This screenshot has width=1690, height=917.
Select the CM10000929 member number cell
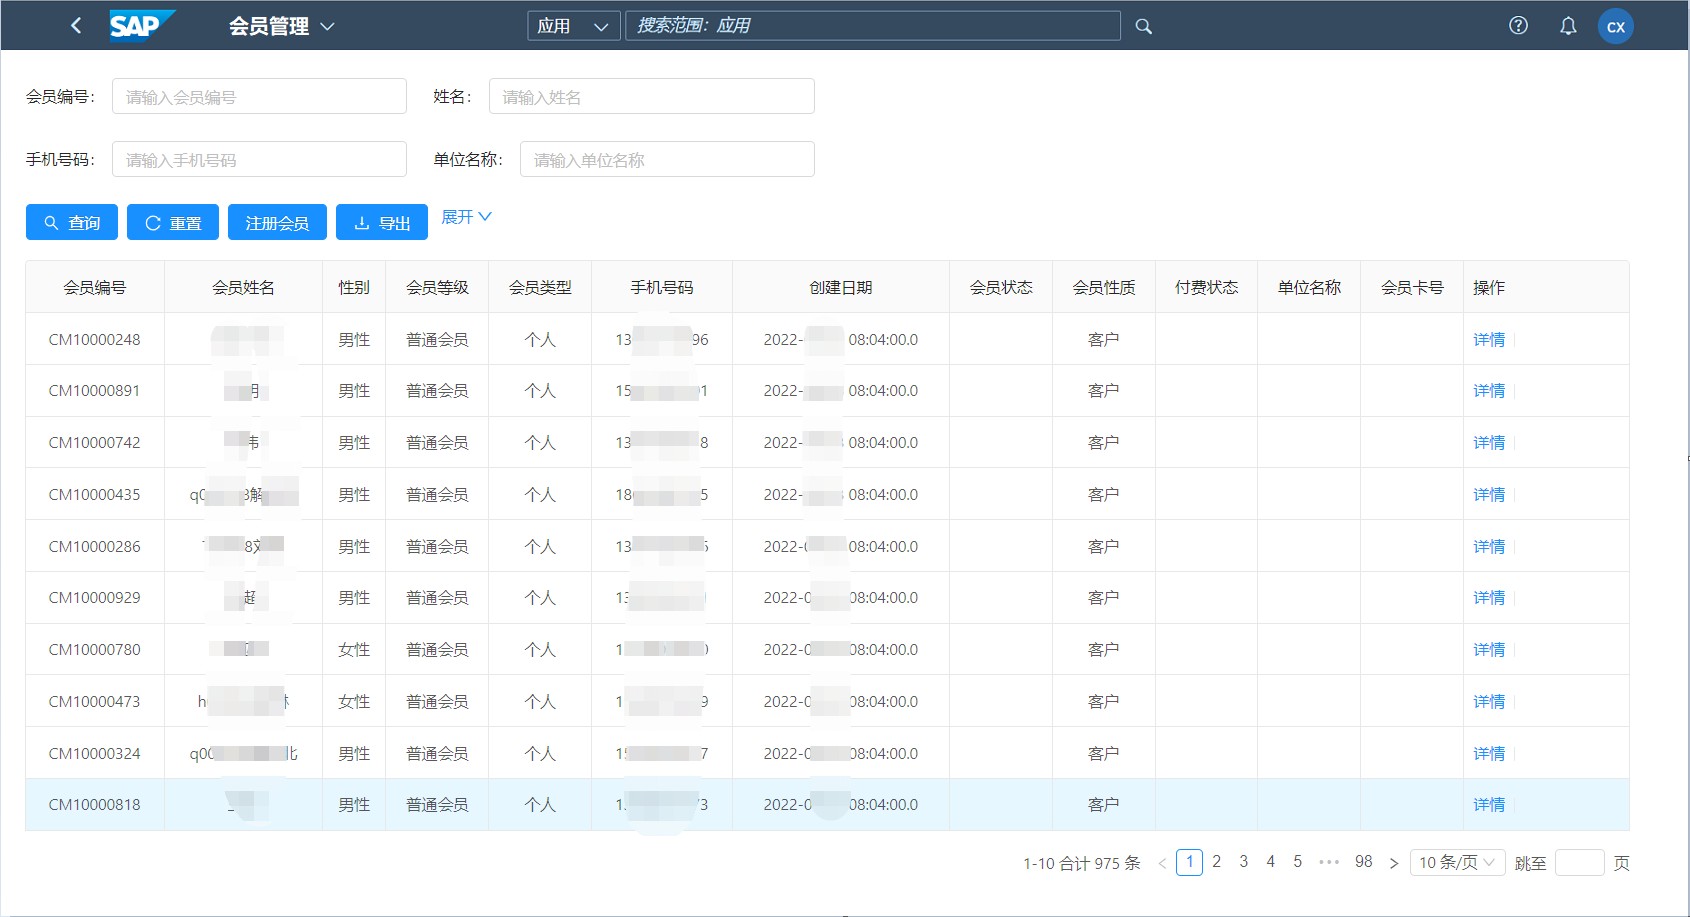[x=95, y=598]
